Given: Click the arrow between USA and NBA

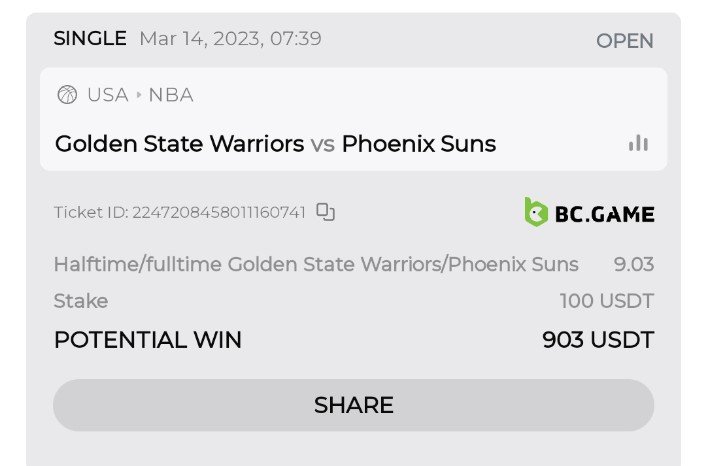Looking at the screenshot, I should click(x=139, y=95).
